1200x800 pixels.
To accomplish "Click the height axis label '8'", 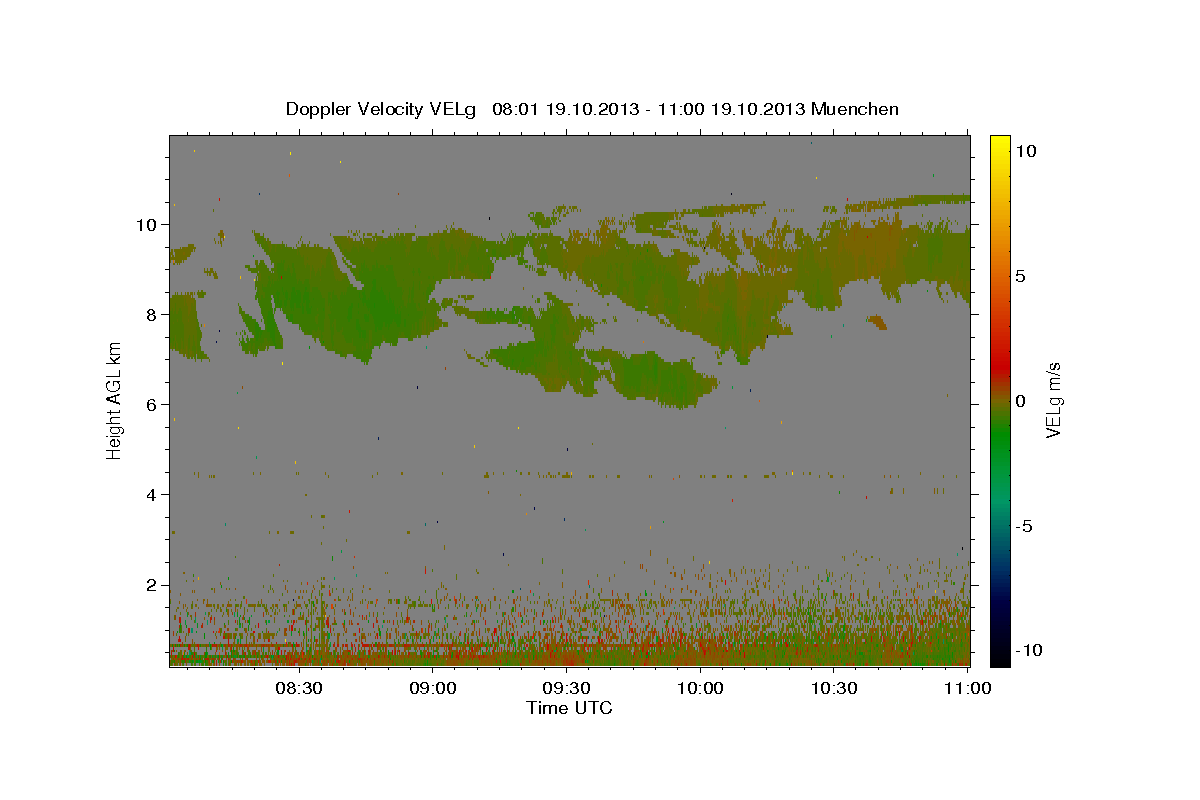I will pyautogui.click(x=152, y=315).
